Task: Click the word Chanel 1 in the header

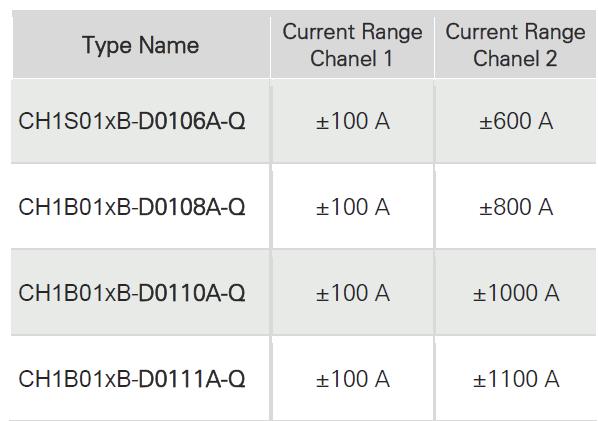Action: pos(351,59)
